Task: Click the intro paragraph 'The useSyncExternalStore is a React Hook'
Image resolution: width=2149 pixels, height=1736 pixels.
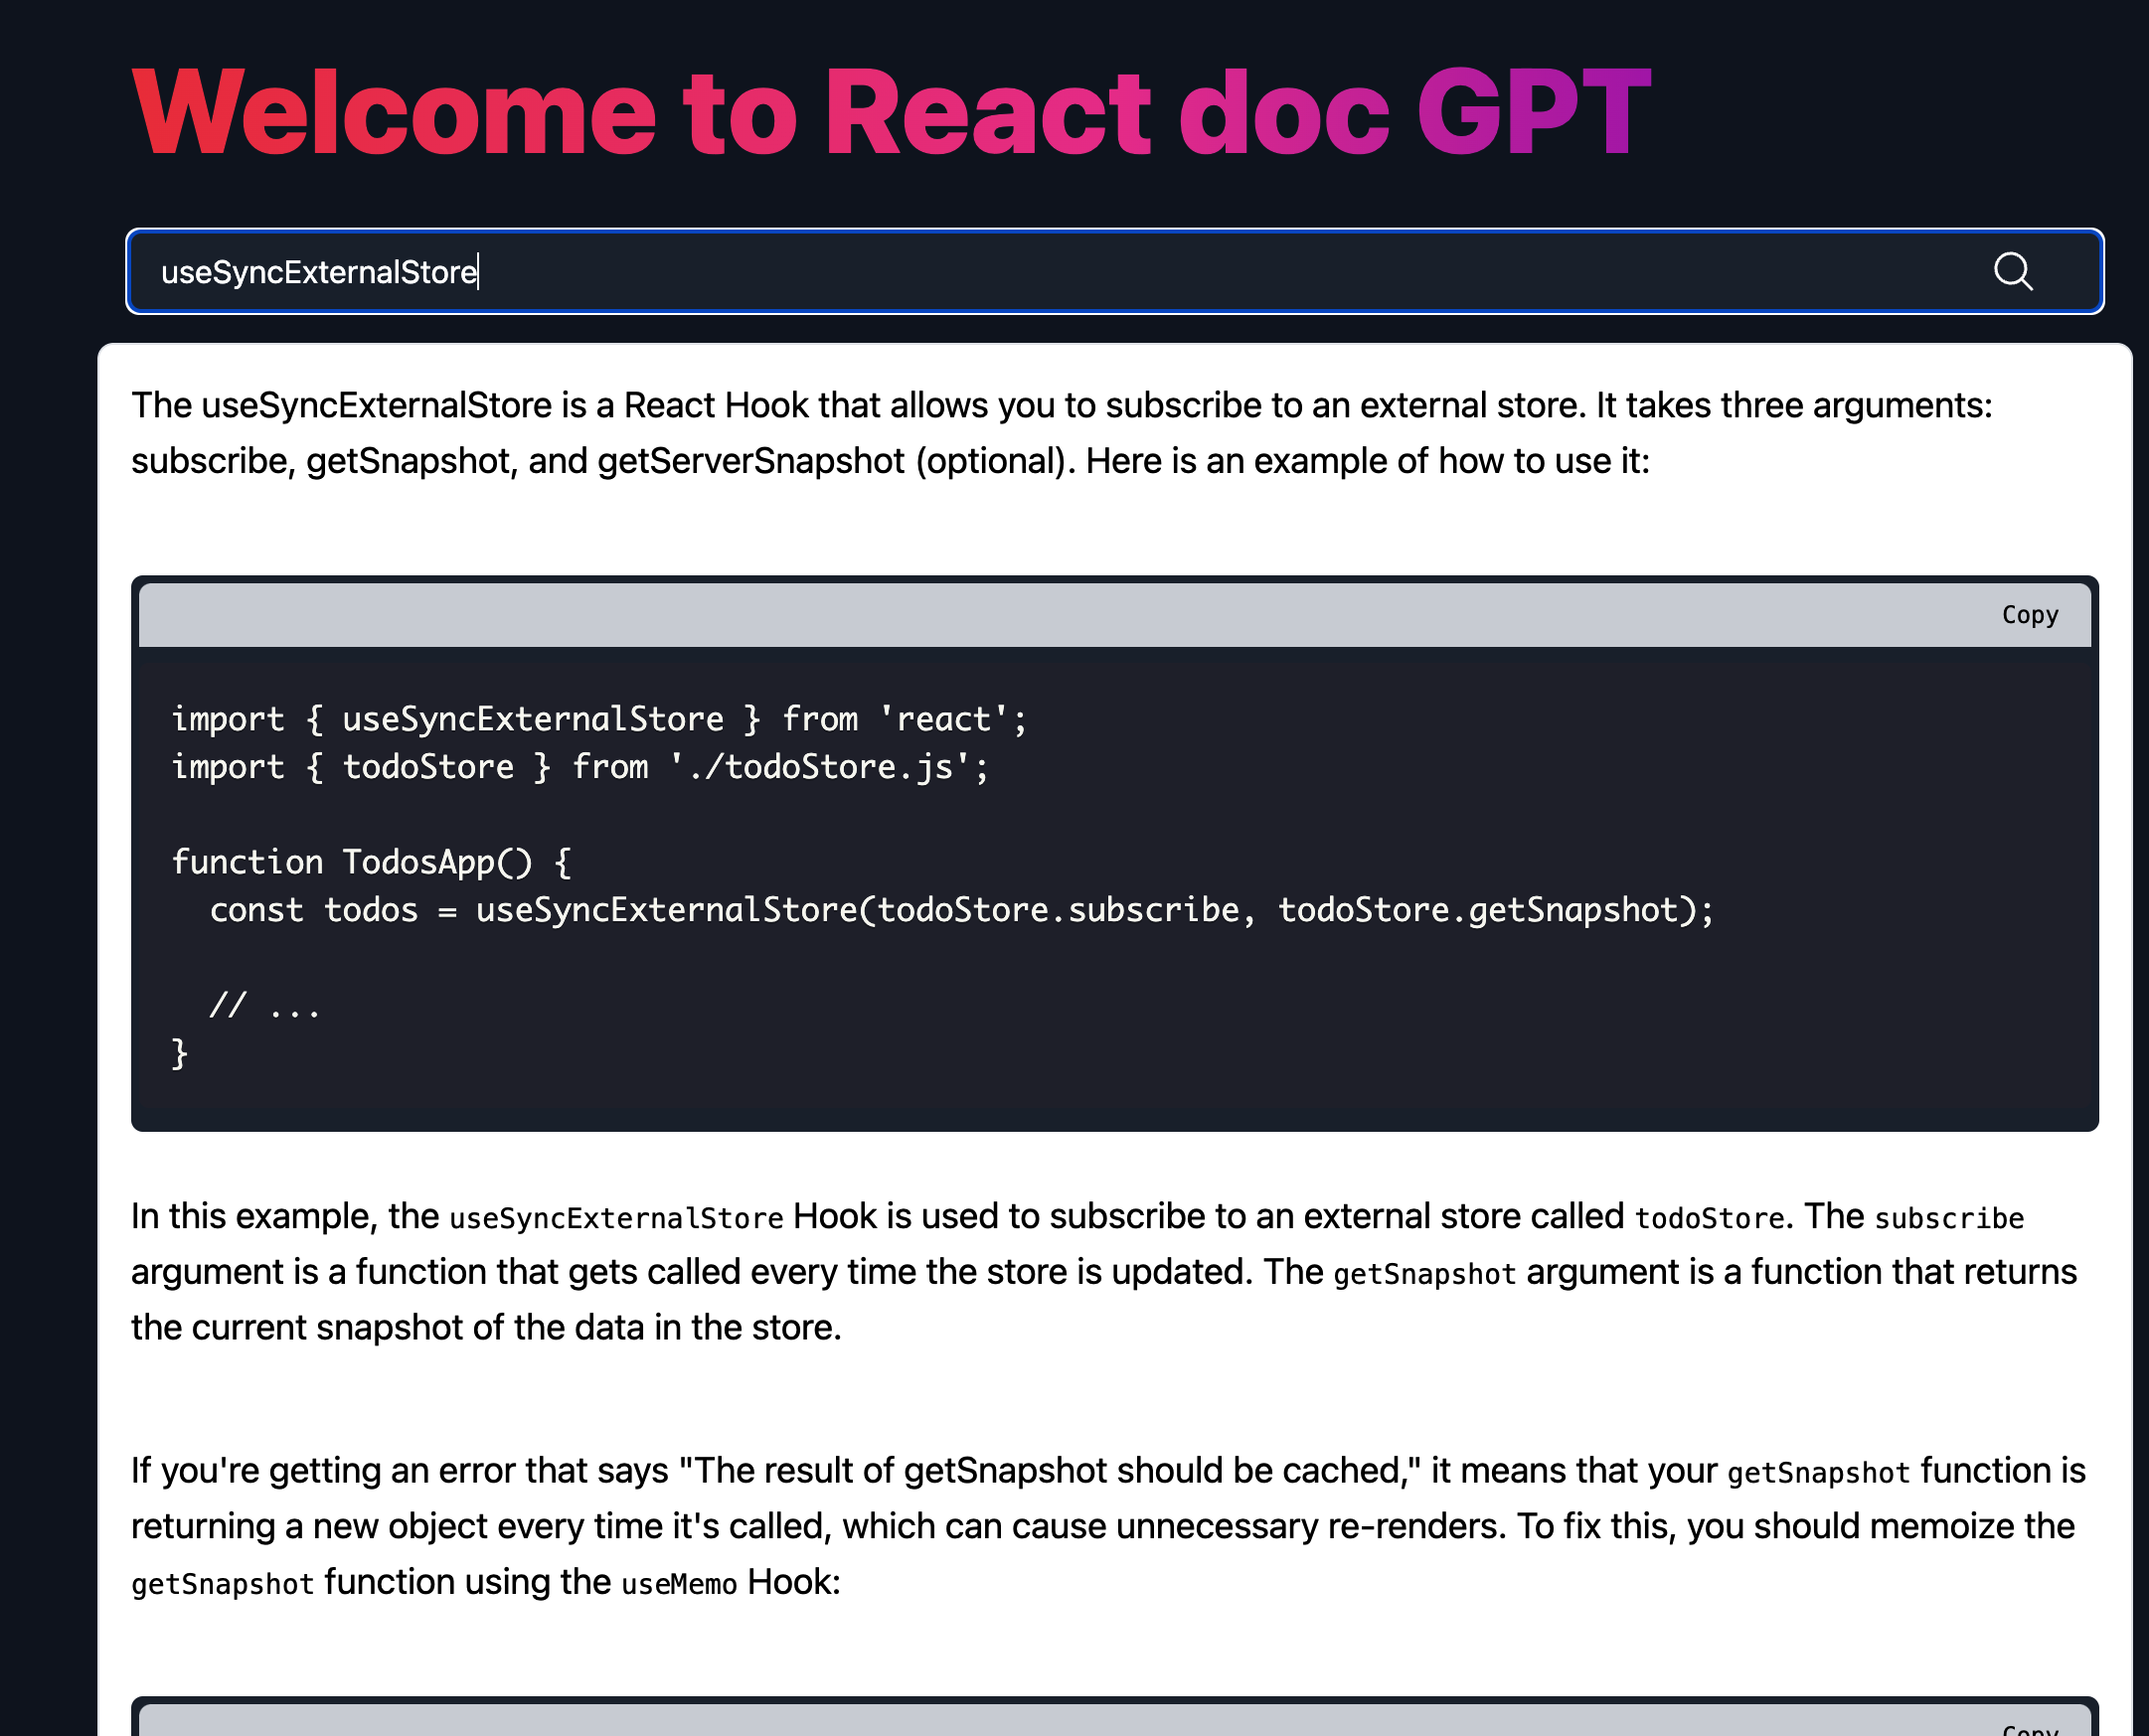Action: click(x=1061, y=433)
